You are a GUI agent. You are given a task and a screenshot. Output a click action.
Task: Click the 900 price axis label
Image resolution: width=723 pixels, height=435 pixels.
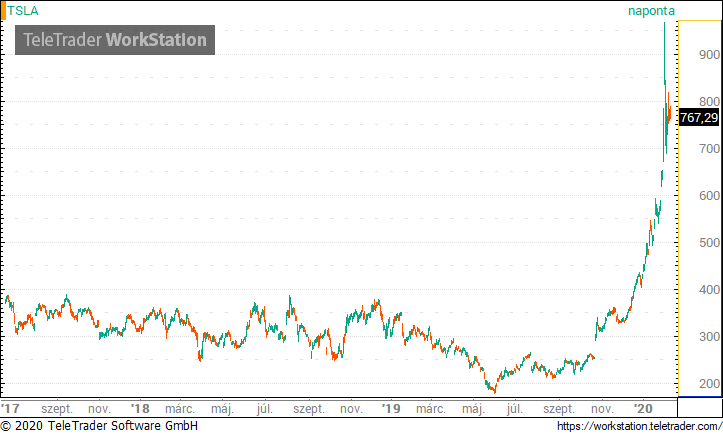[x=709, y=55]
